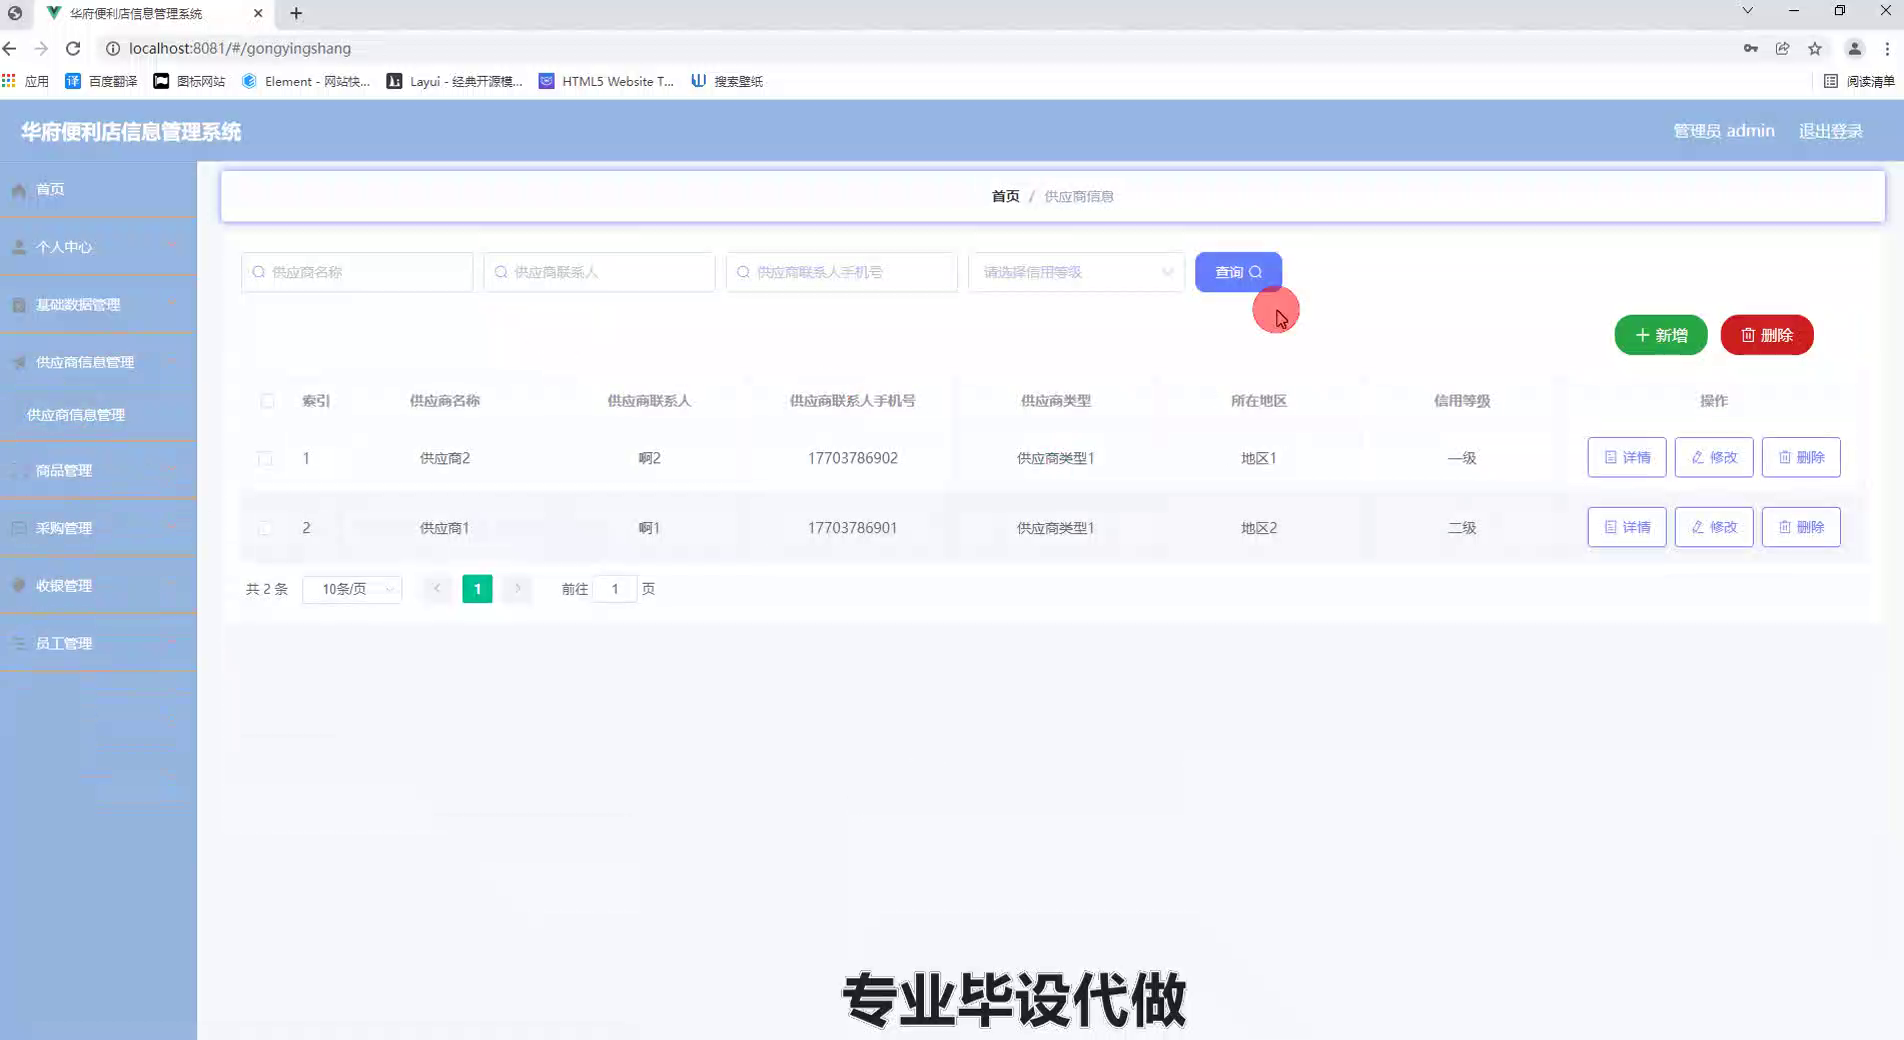Open a new browser tab with plus icon

pos(296,13)
